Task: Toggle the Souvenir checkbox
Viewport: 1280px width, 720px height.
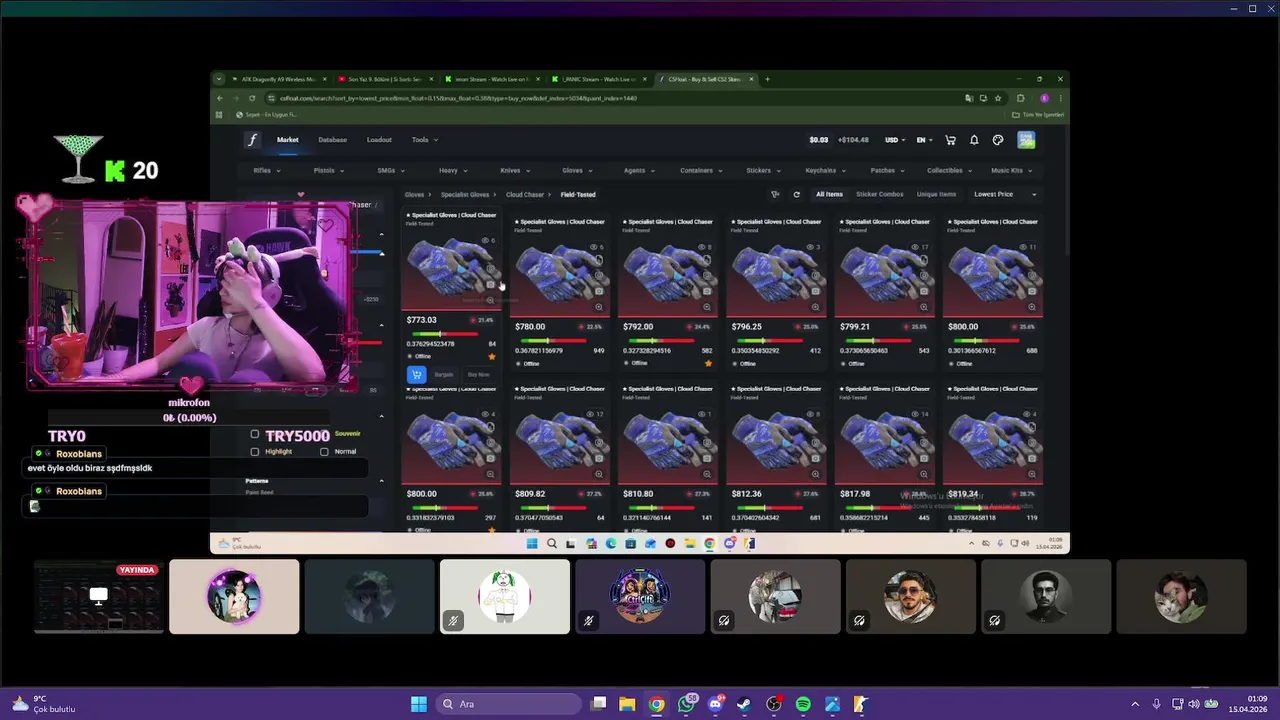Action: pos(325,434)
